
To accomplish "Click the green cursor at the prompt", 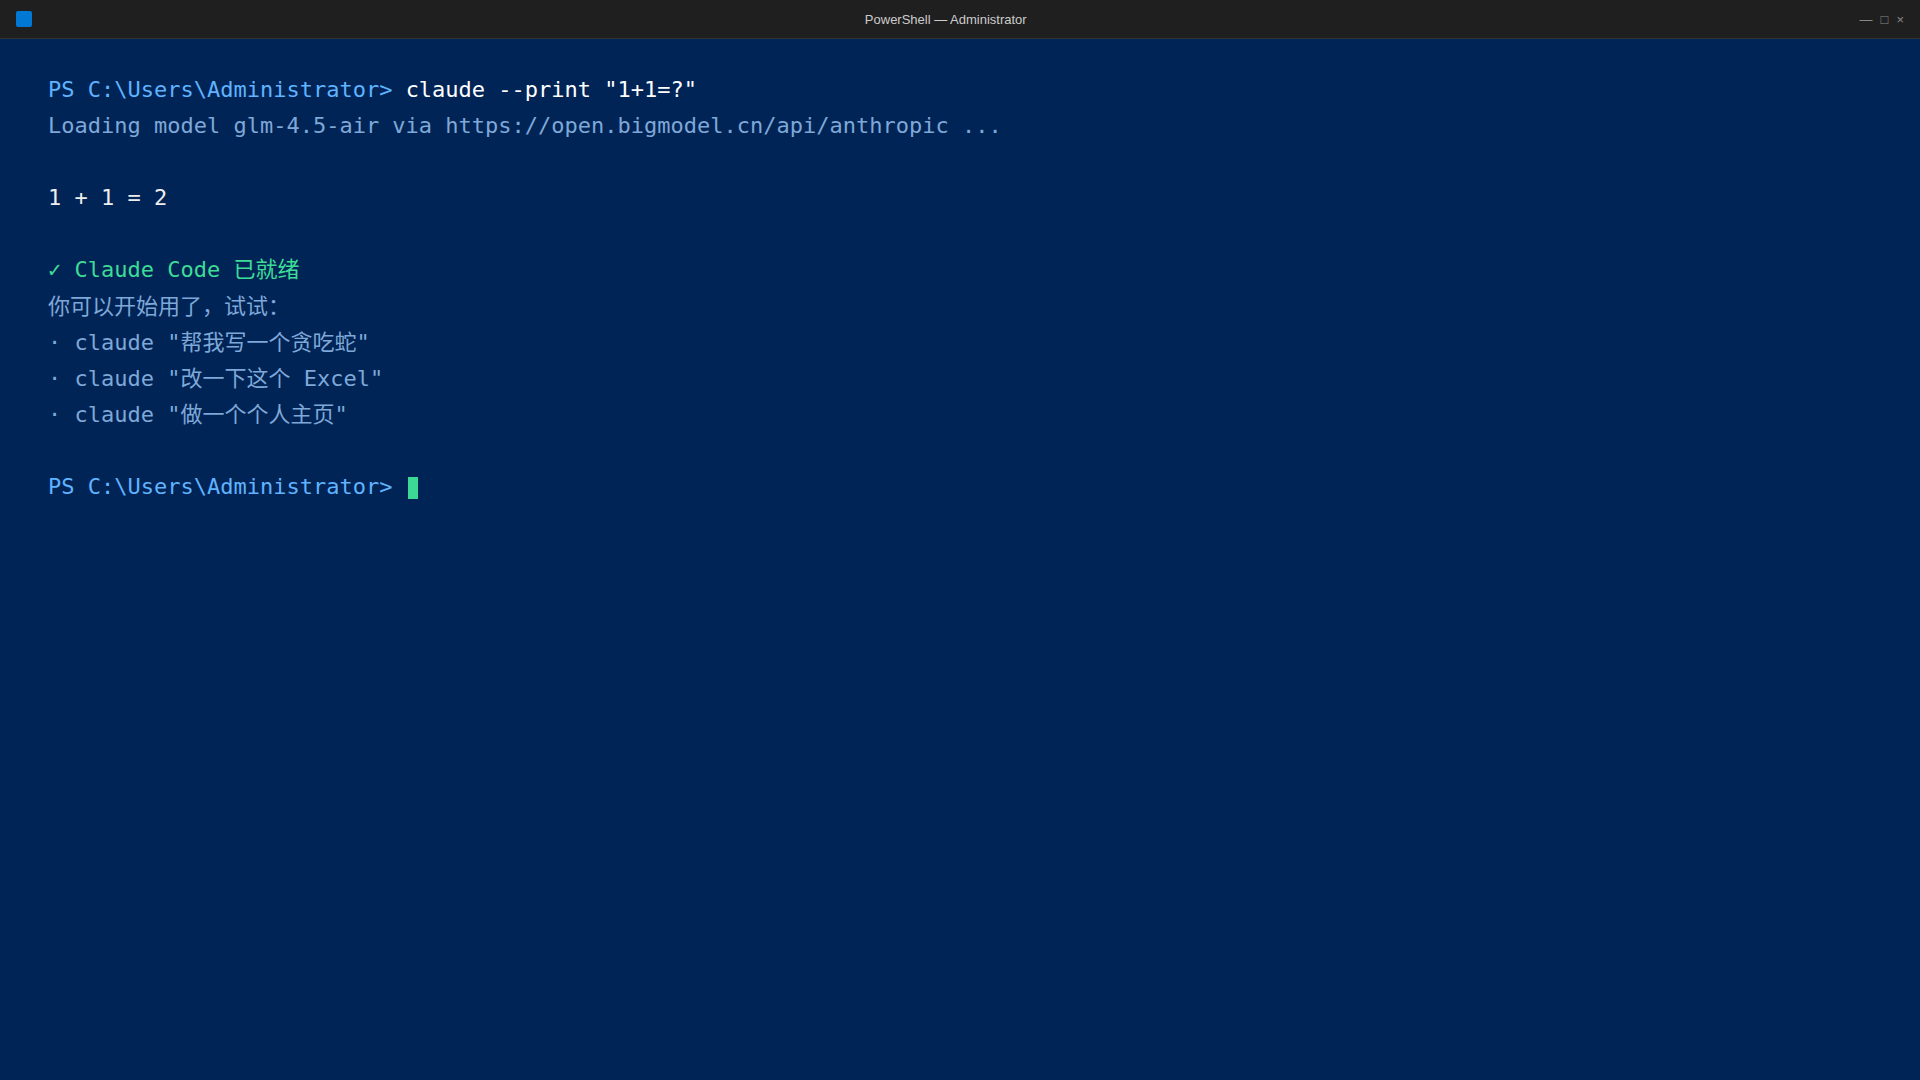I will 413,488.
